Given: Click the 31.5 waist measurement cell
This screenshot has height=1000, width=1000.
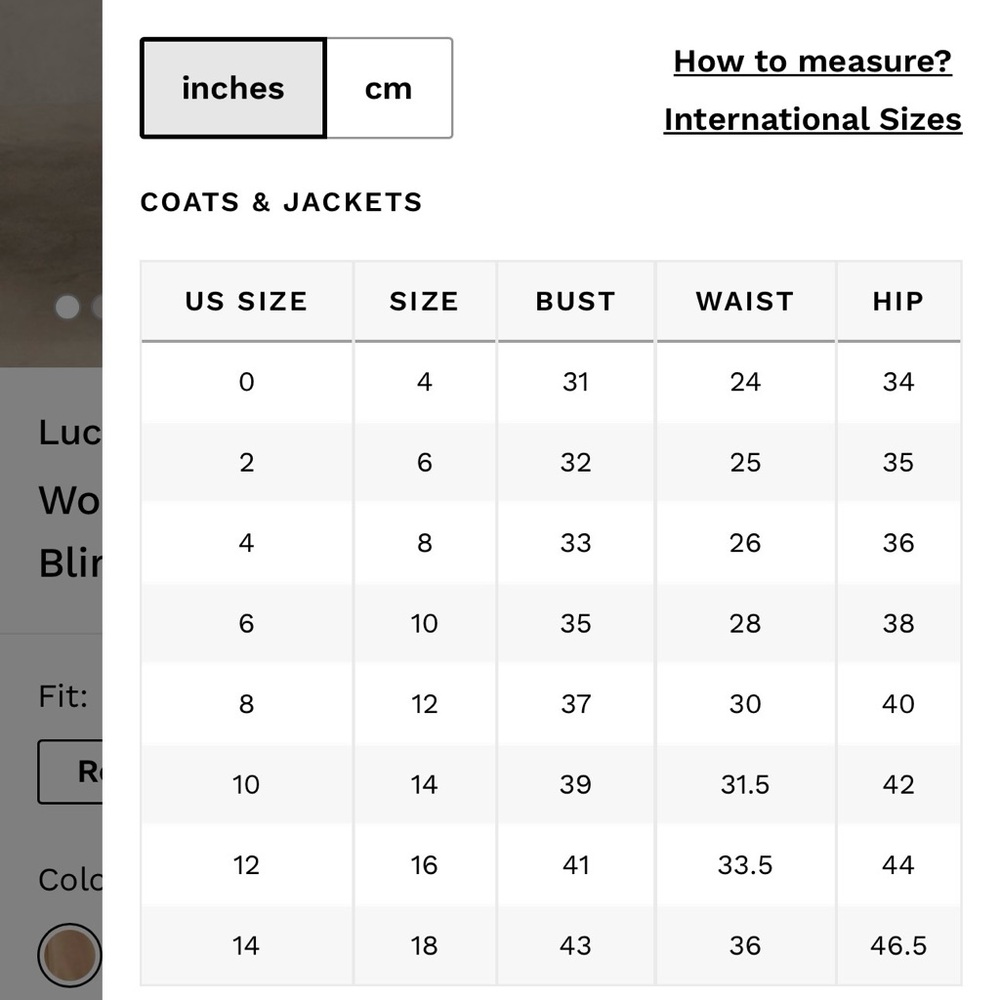Looking at the screenshot, I should [x=745, y=784].
